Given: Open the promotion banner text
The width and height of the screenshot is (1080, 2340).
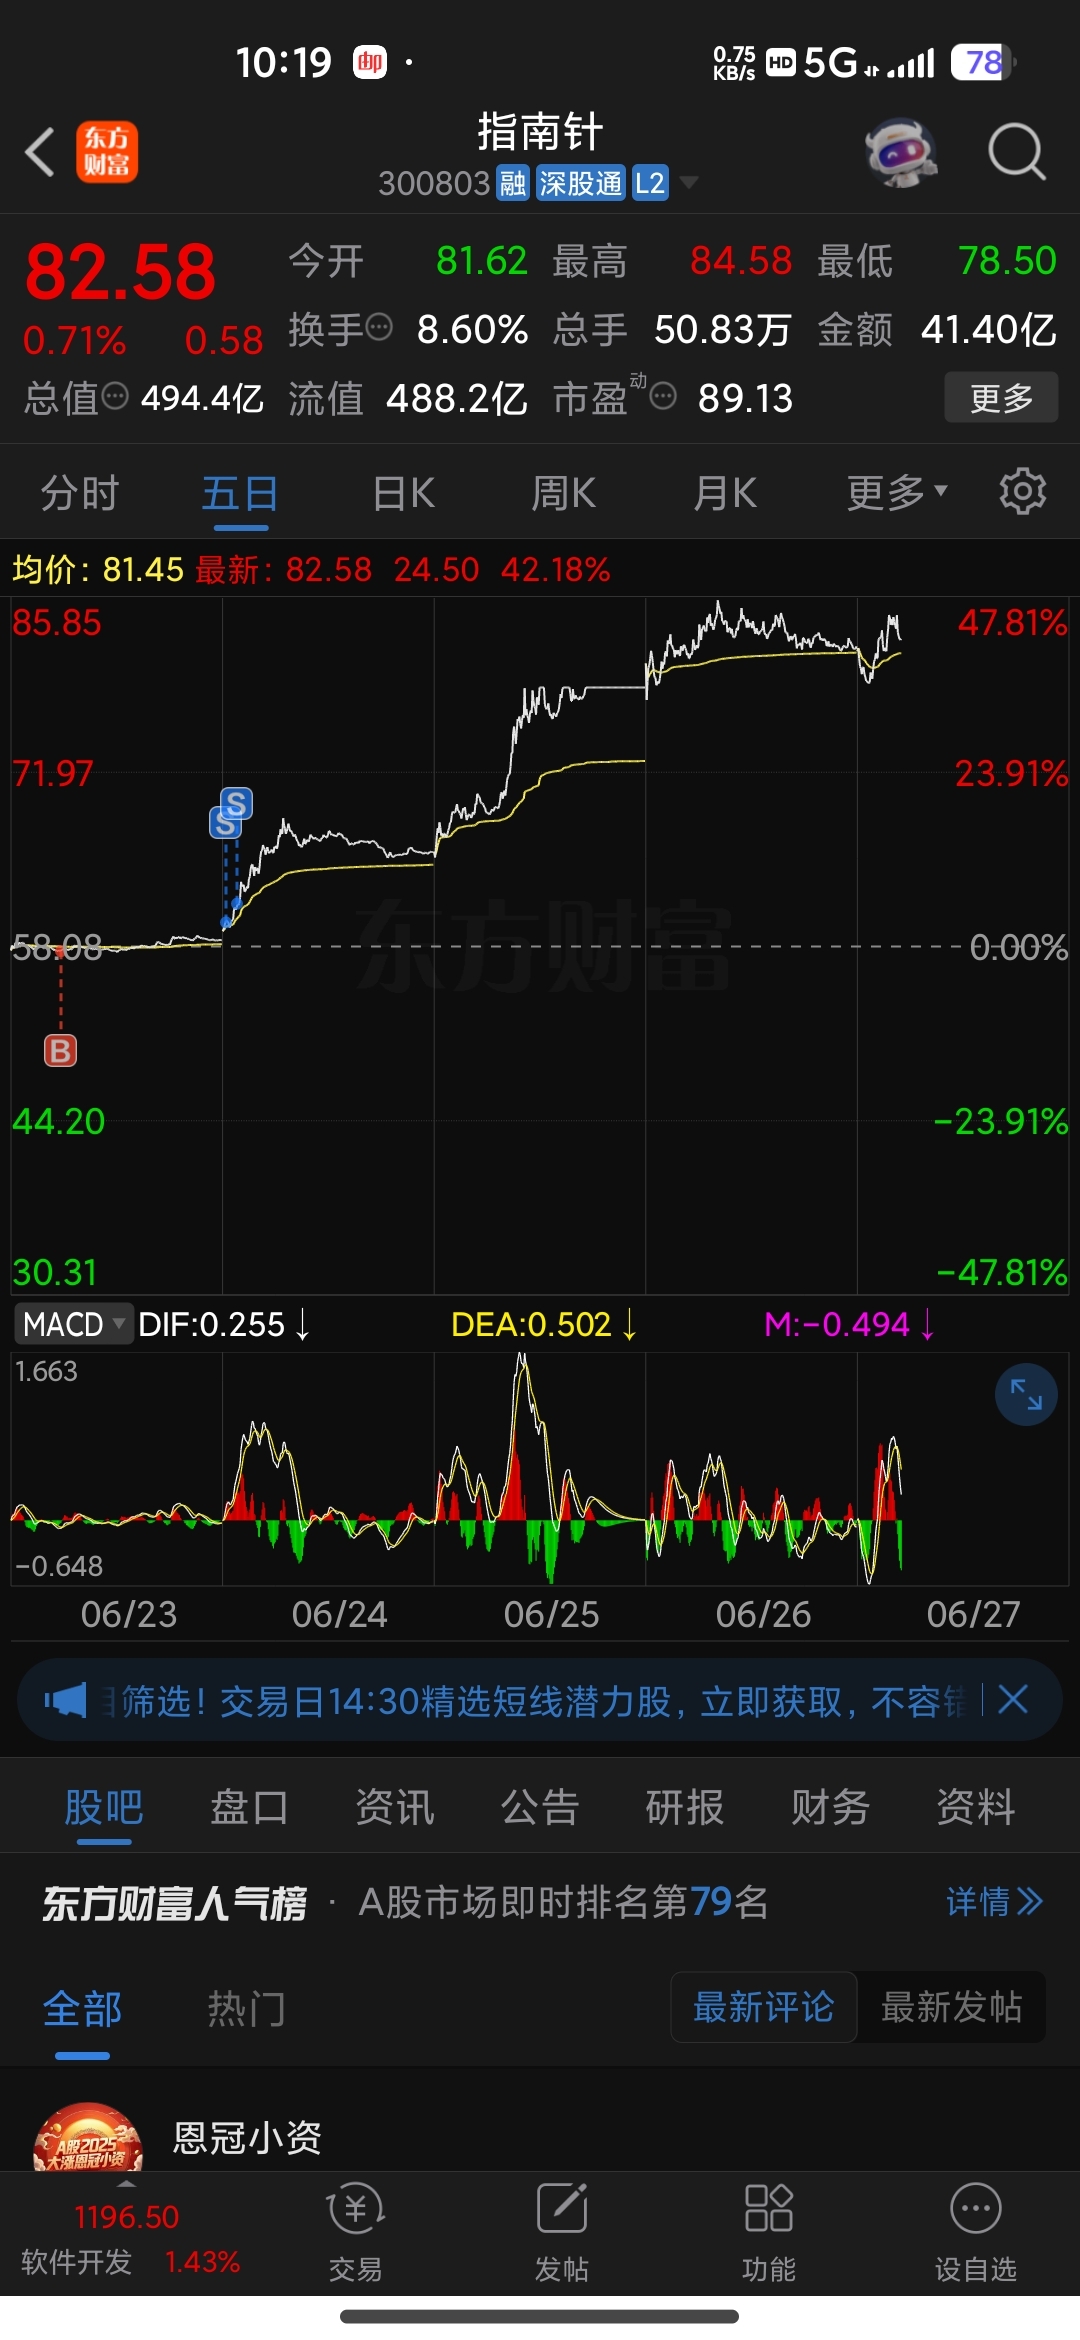Looking at the screenshot, I should pyautogui.click(x=535, y=1700).
